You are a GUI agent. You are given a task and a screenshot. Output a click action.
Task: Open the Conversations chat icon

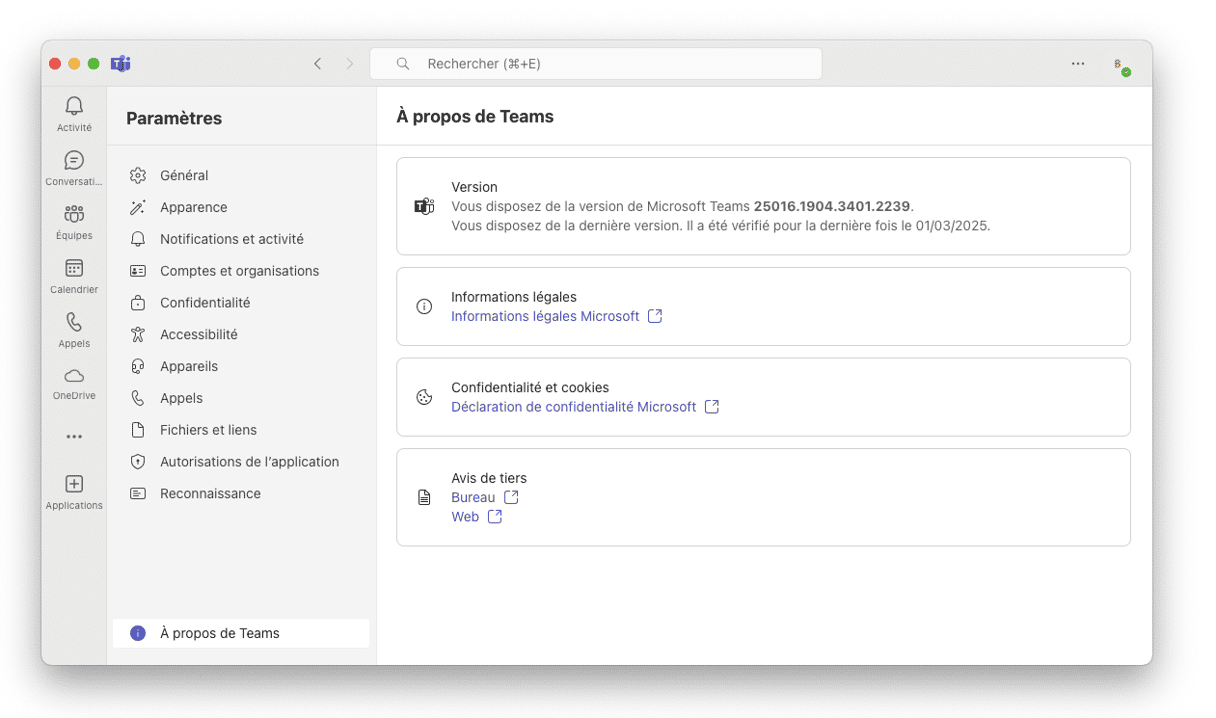click(x=74, y=168)
